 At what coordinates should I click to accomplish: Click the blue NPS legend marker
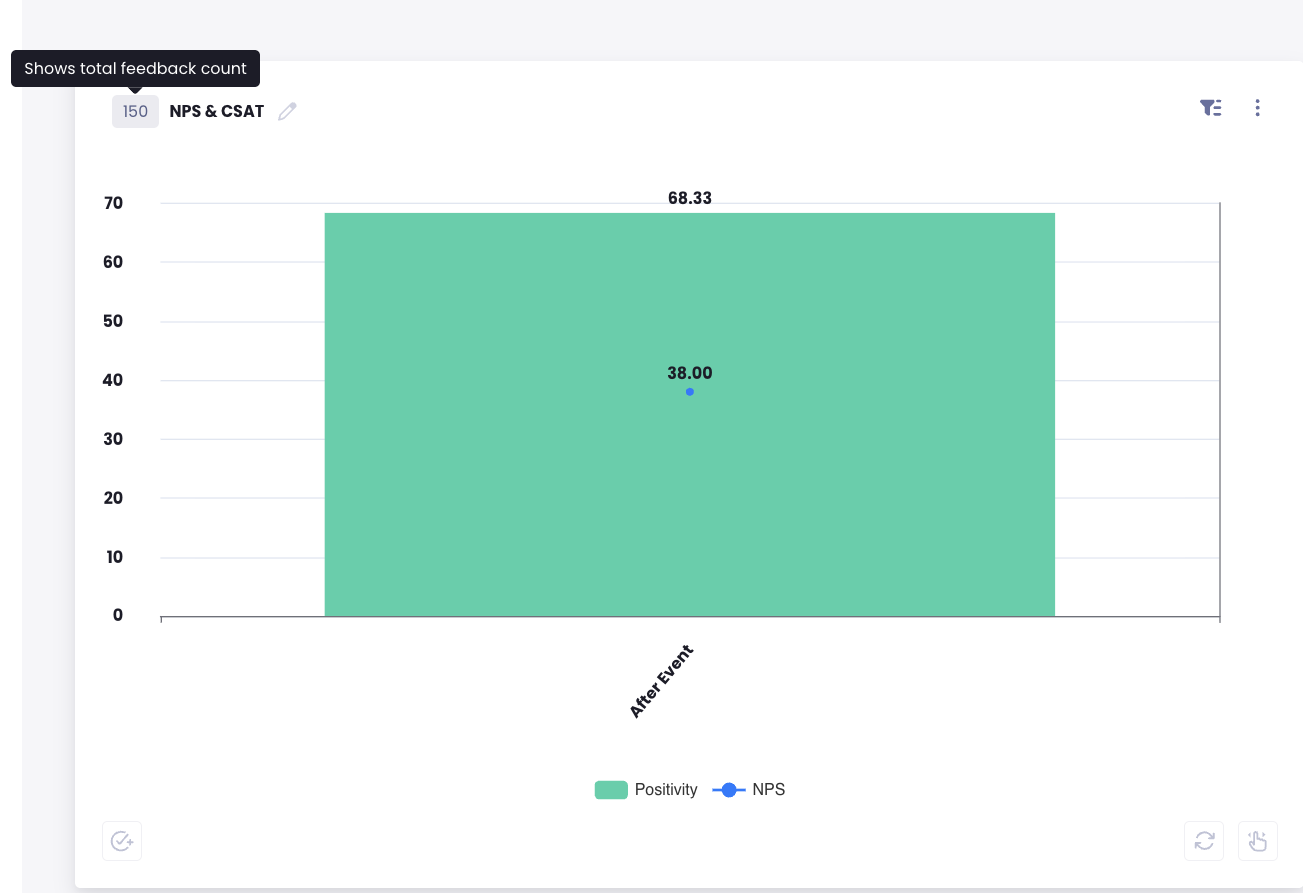coord(729,790)
